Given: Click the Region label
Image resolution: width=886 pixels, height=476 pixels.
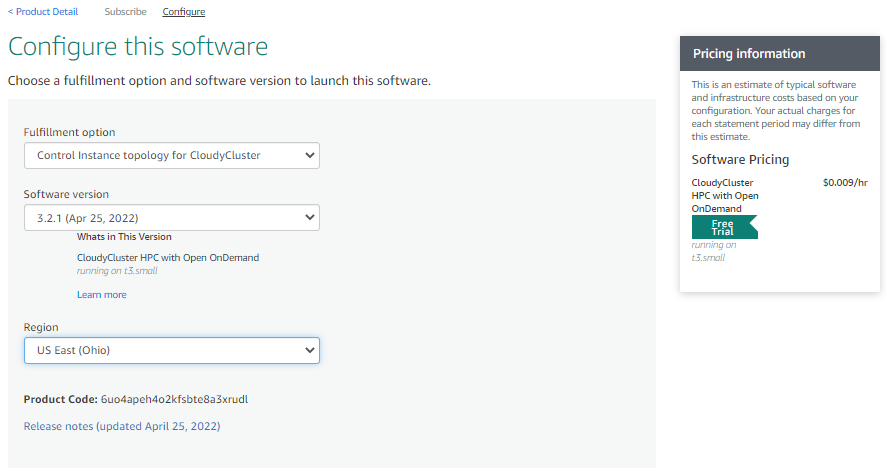Looking at the screenshot, I should [x=41, y=327].
